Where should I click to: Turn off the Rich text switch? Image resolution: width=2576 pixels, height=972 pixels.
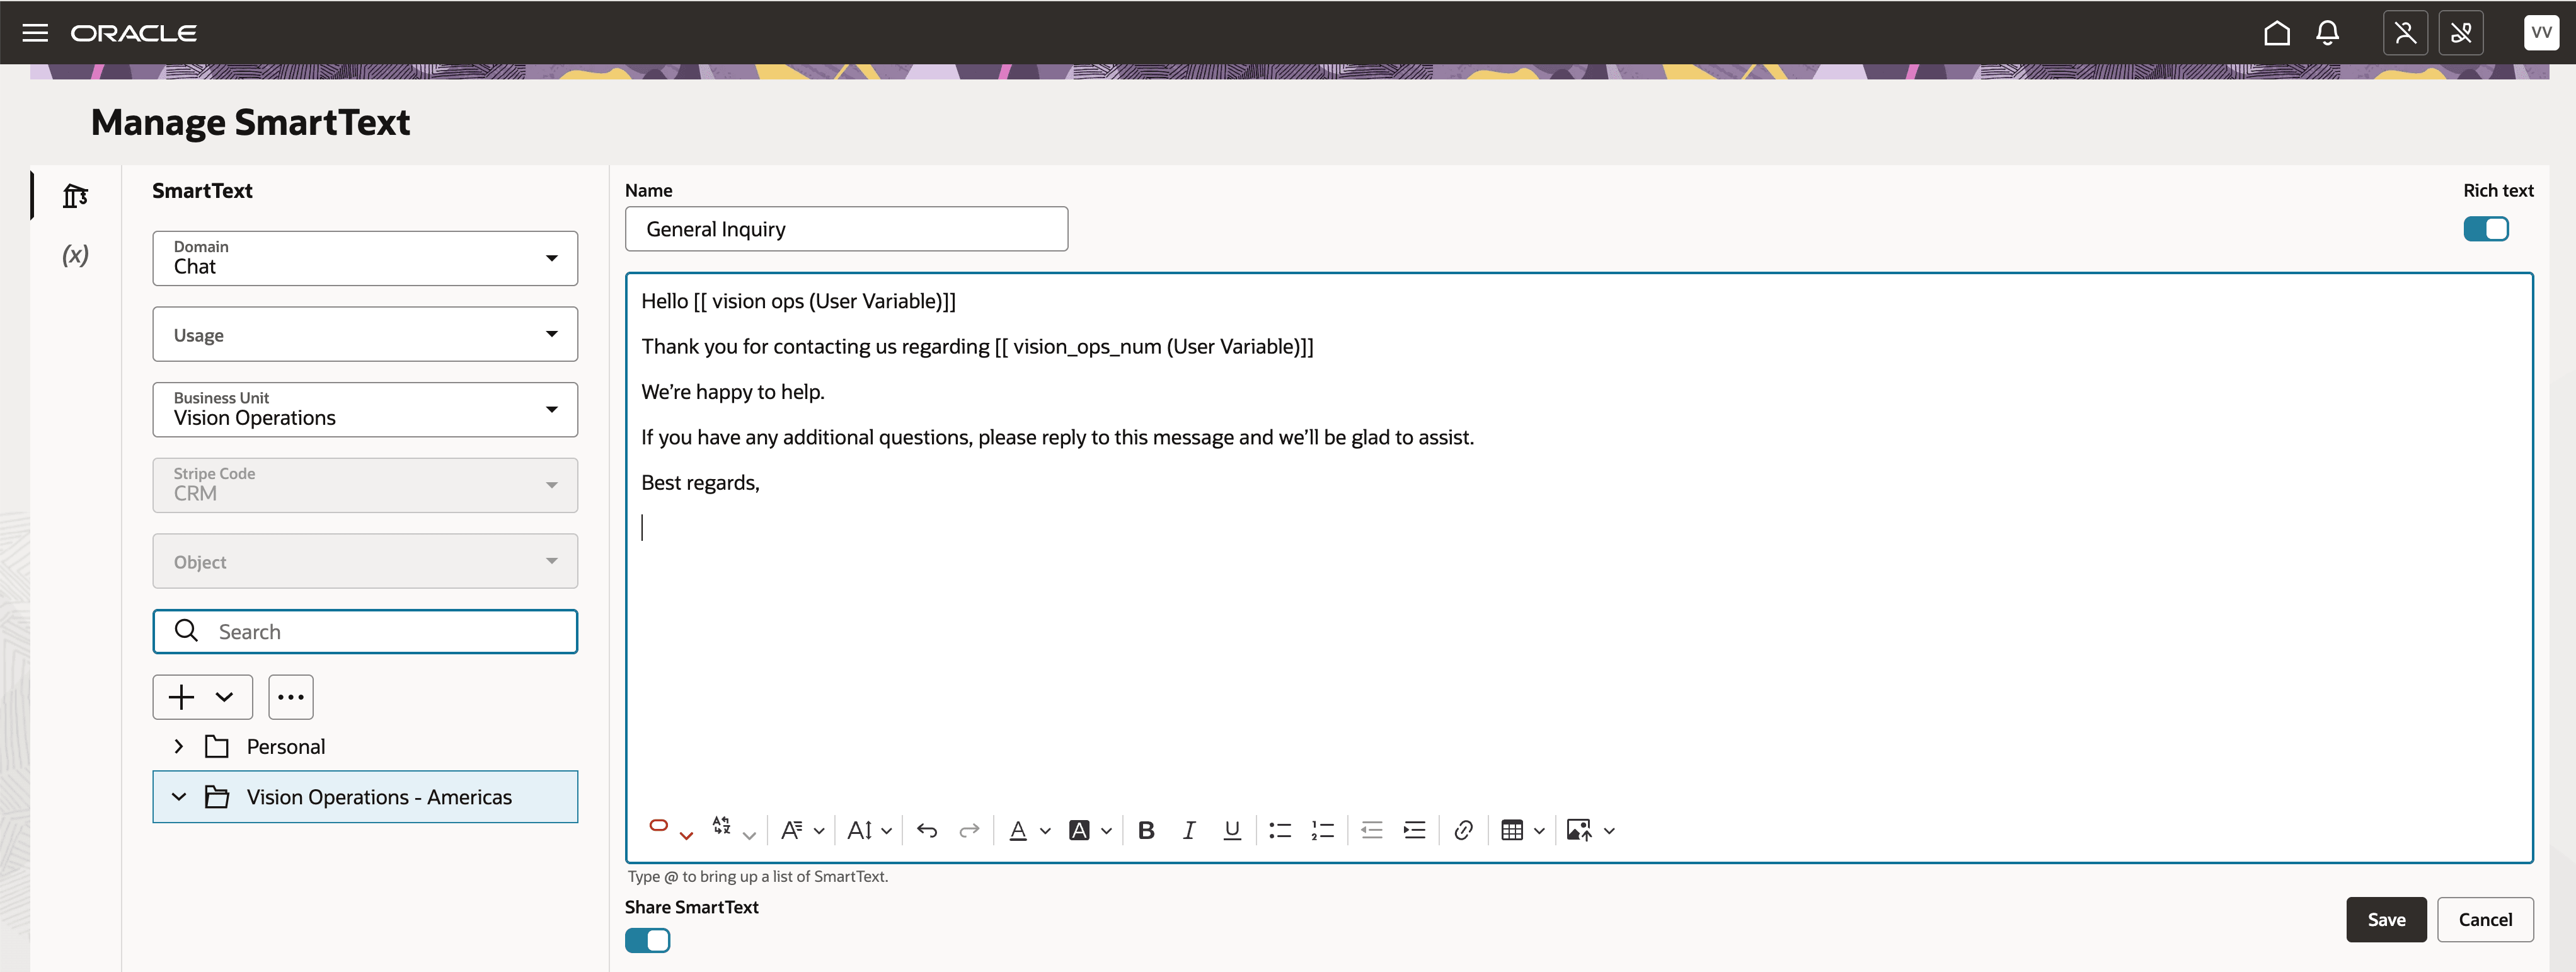click(2486, 229)
